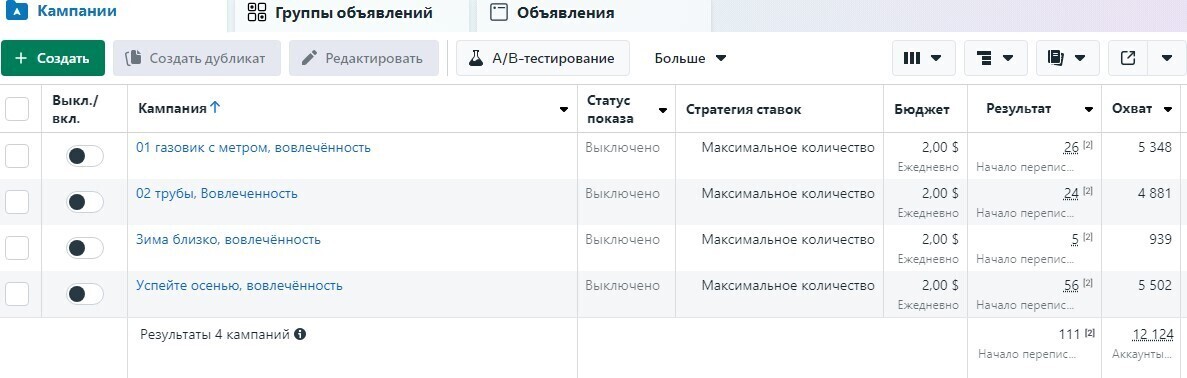
Task: Open Результат column dropdown arrow
Action: [x=1089, y=110]
